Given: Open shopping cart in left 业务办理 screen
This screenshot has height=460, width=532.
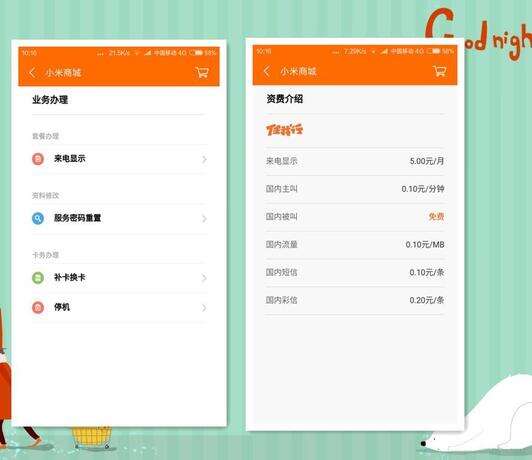Looking at the screenshot, I should (x=202, y=72).
